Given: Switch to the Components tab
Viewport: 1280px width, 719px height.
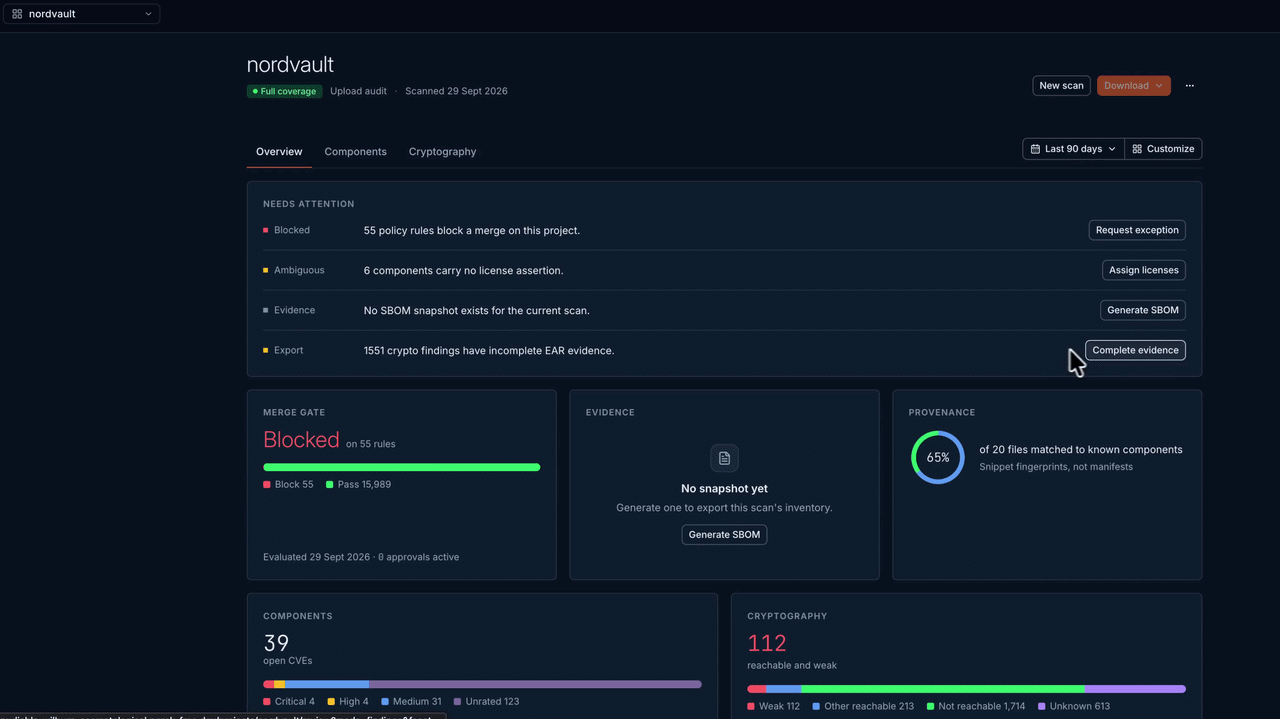Looking at the screenshot, I should point(355,152).
